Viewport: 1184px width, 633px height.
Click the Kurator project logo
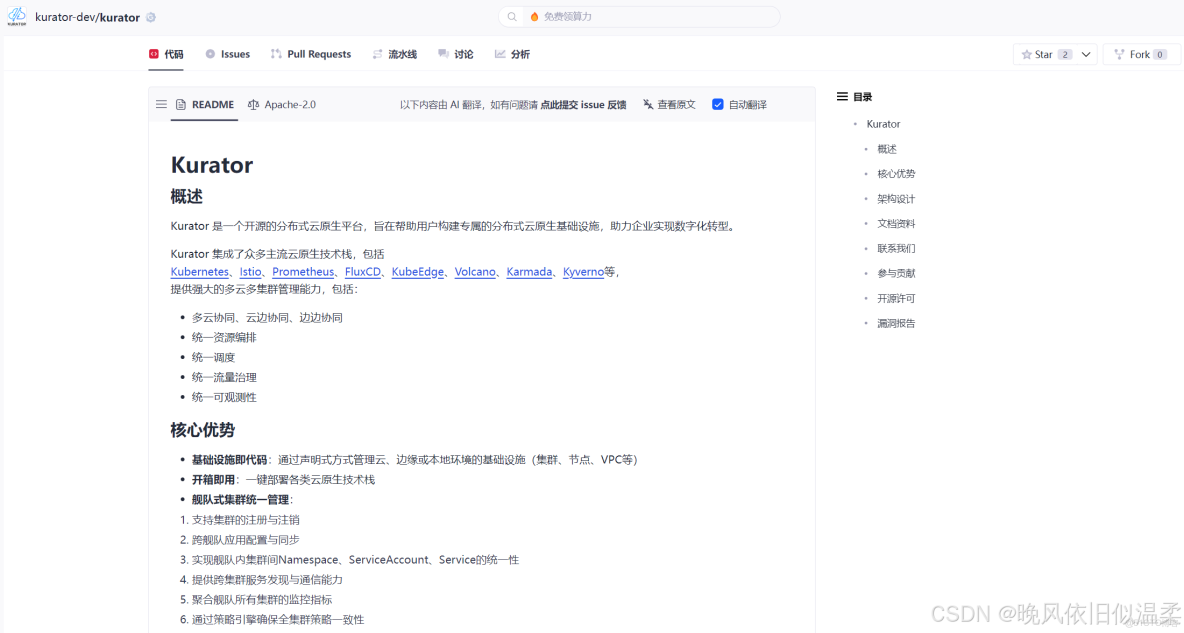tap(16, 16)
